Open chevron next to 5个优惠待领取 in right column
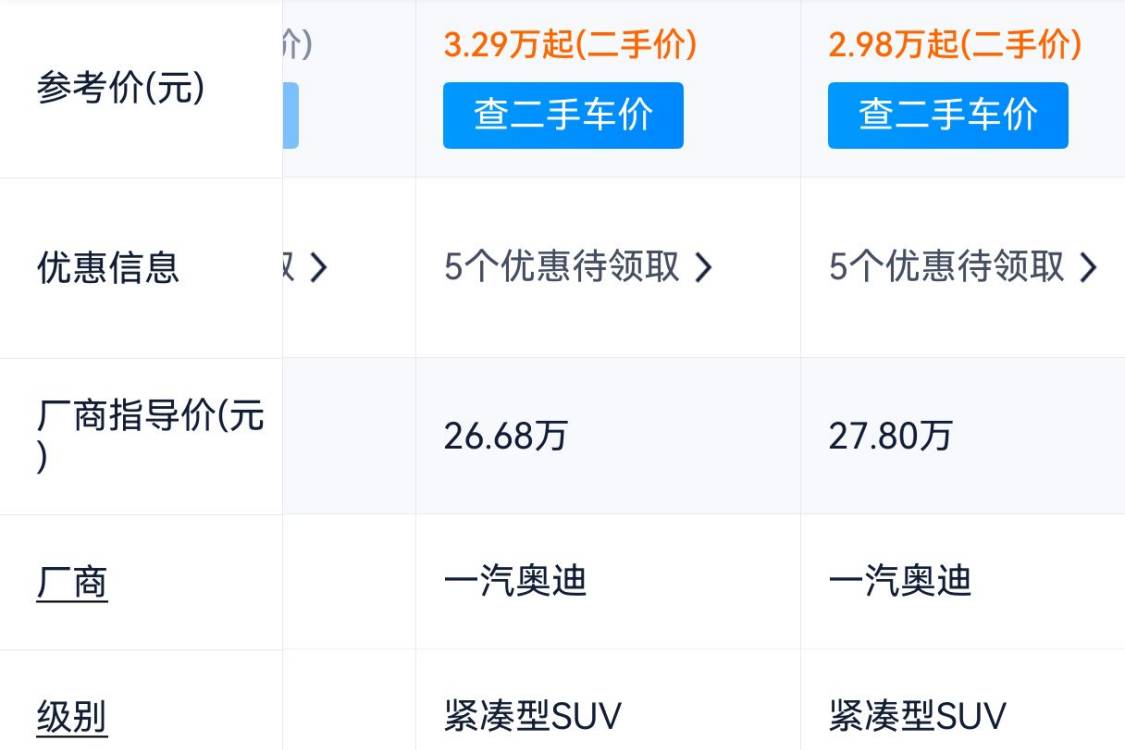1125x750 pixels. (1088, 268)
